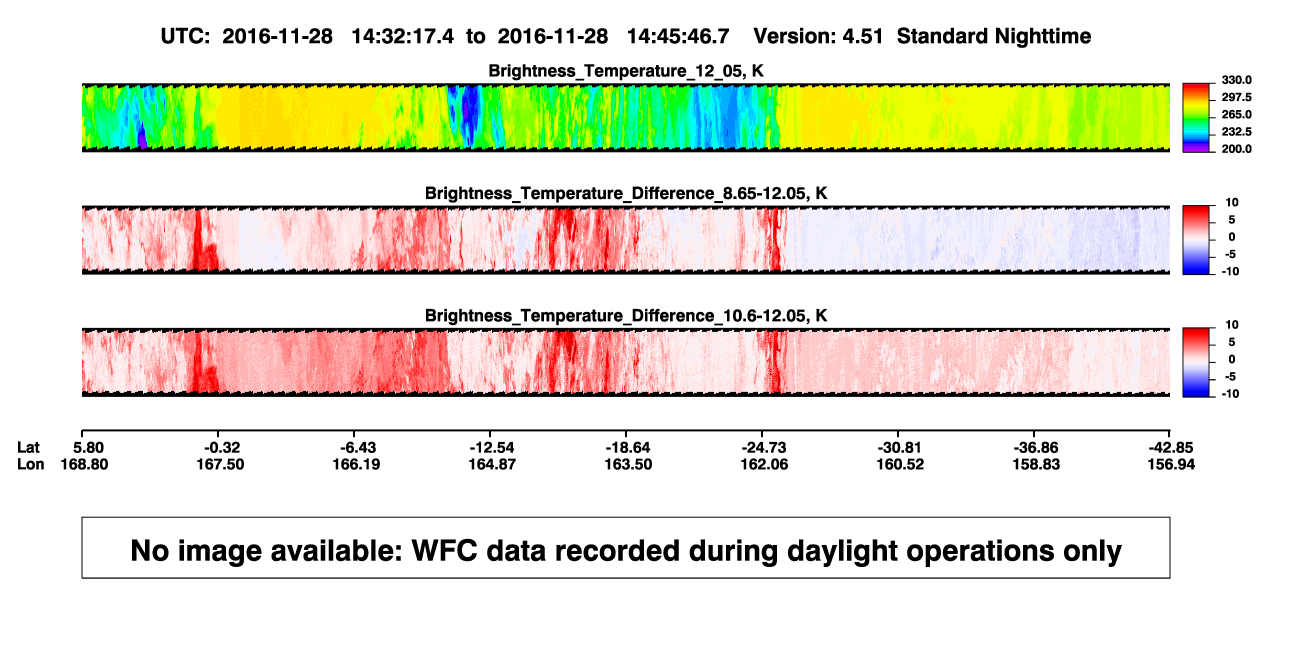Click the UTC: label in the header

[185, 36]
